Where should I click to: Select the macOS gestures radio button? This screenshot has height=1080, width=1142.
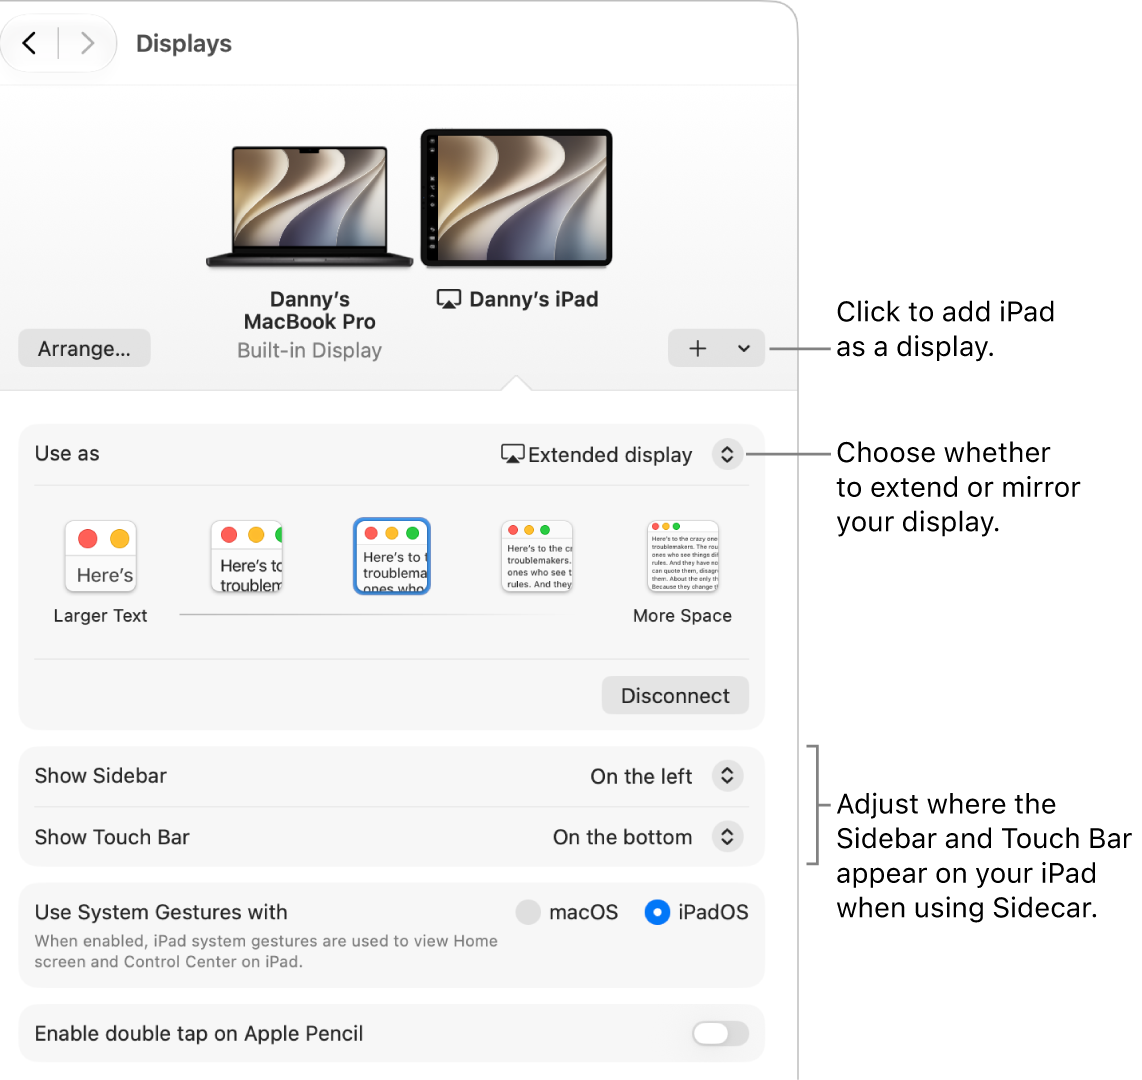point(528,912)
